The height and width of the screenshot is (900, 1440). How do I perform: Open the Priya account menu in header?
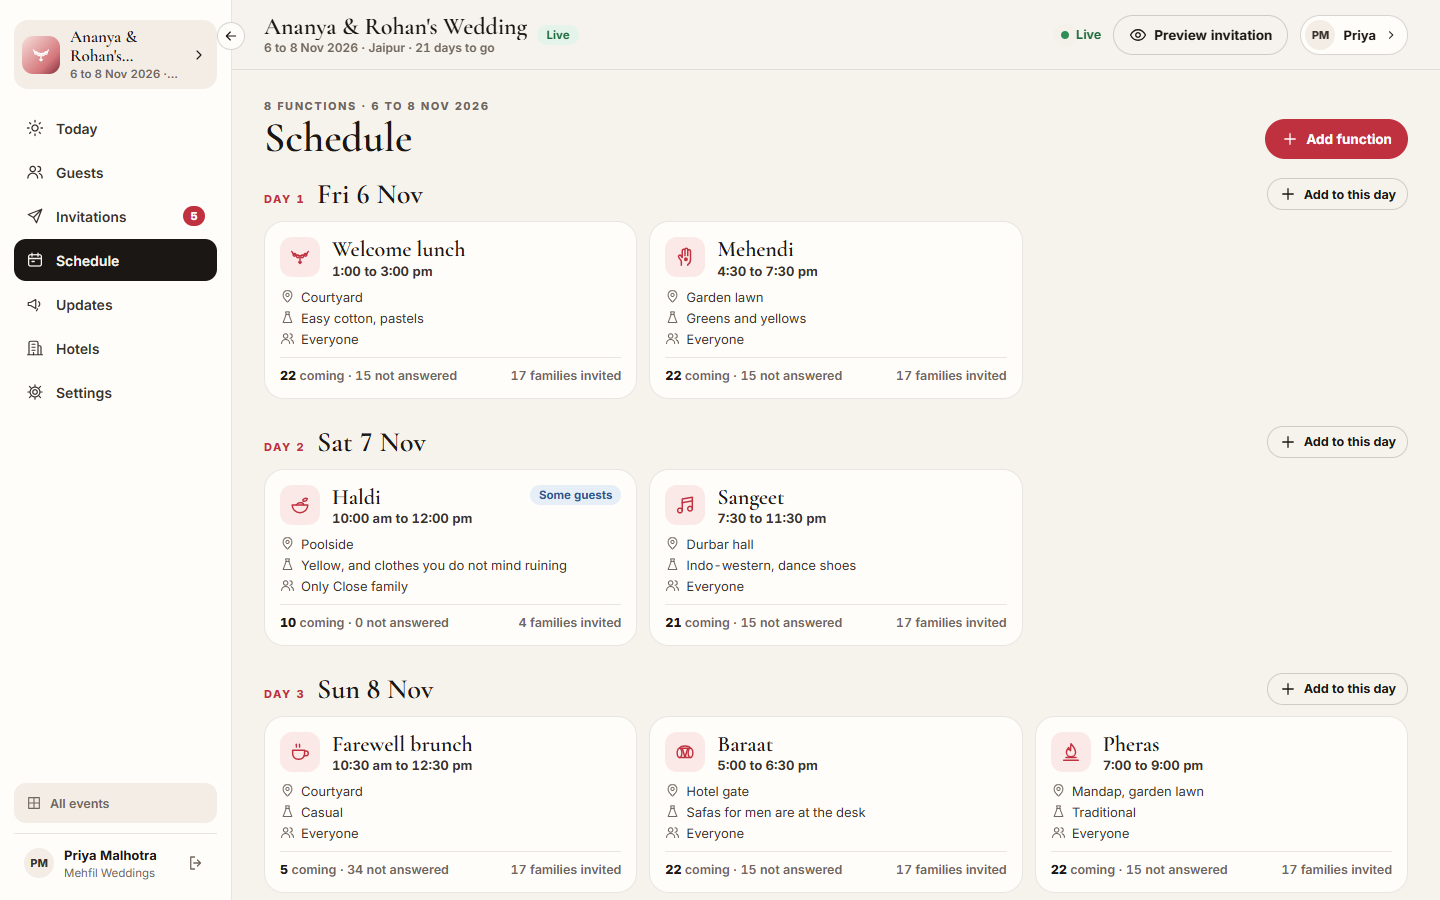(x=1353, y=35)
